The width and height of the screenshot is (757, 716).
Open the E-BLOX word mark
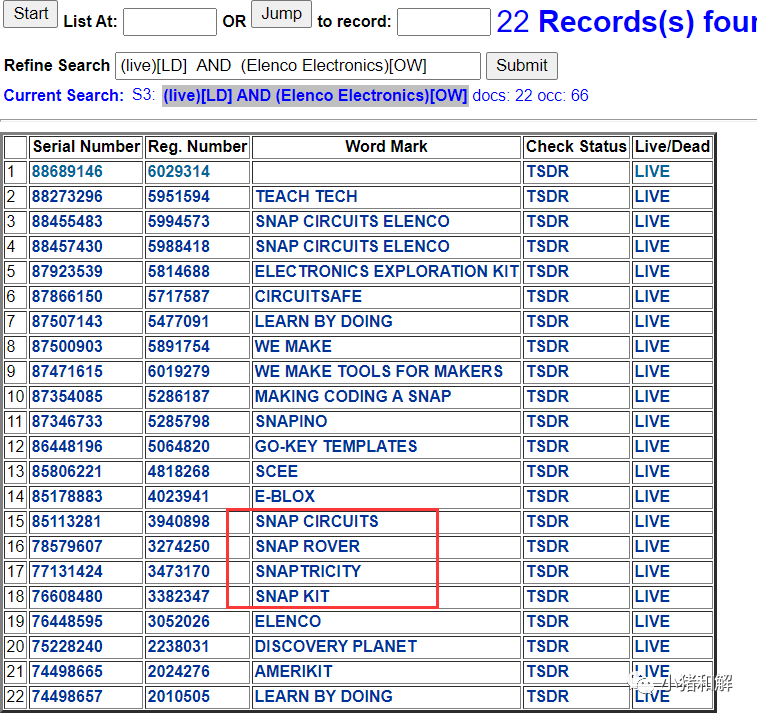tap(285, 497)
